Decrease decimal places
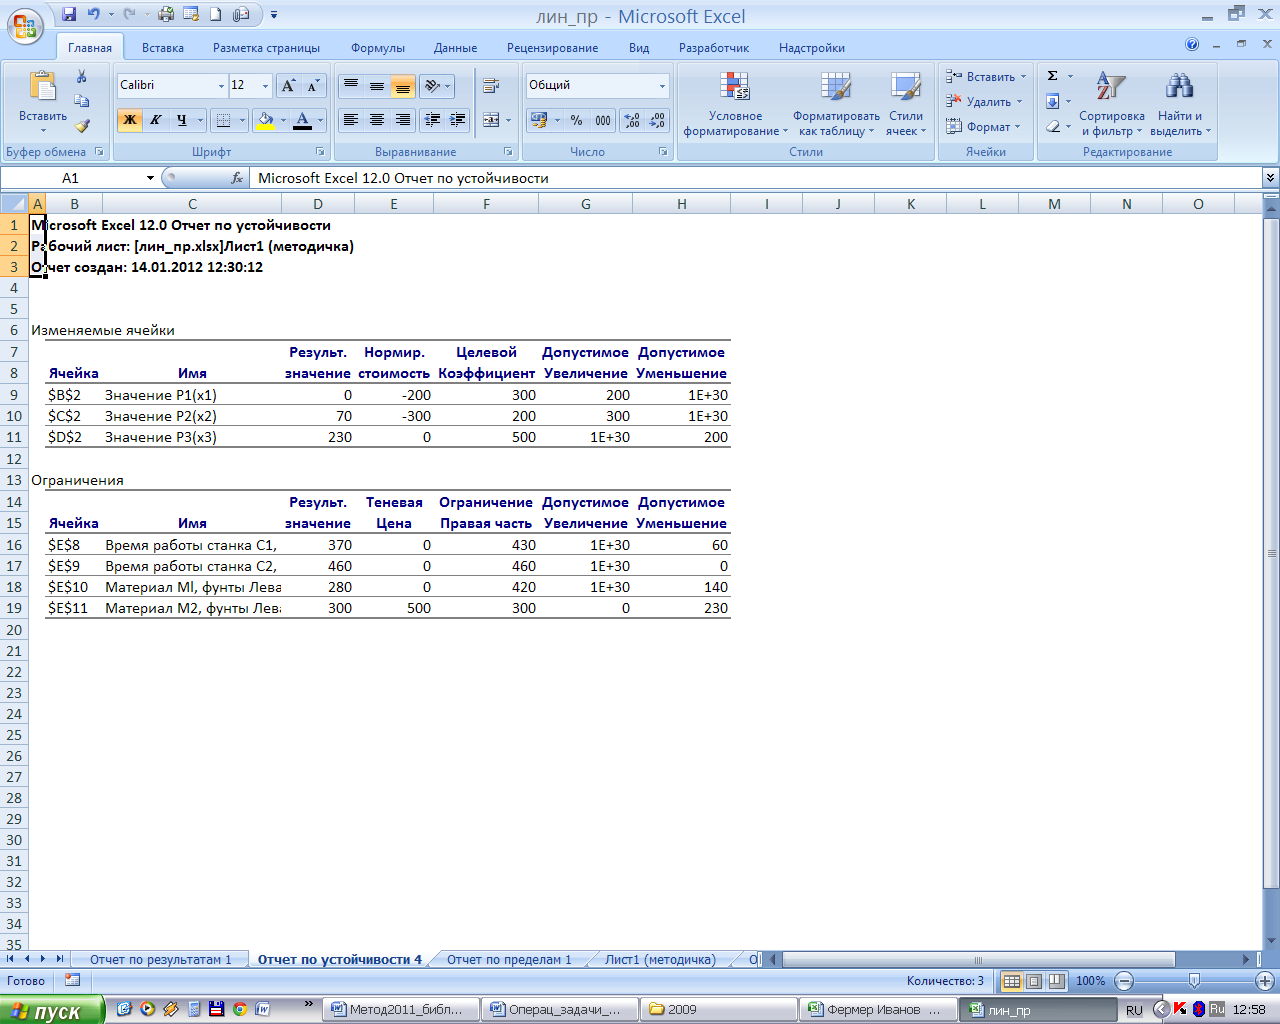The width and height of the screenshot is (1280, 1024). pos(658,120)
